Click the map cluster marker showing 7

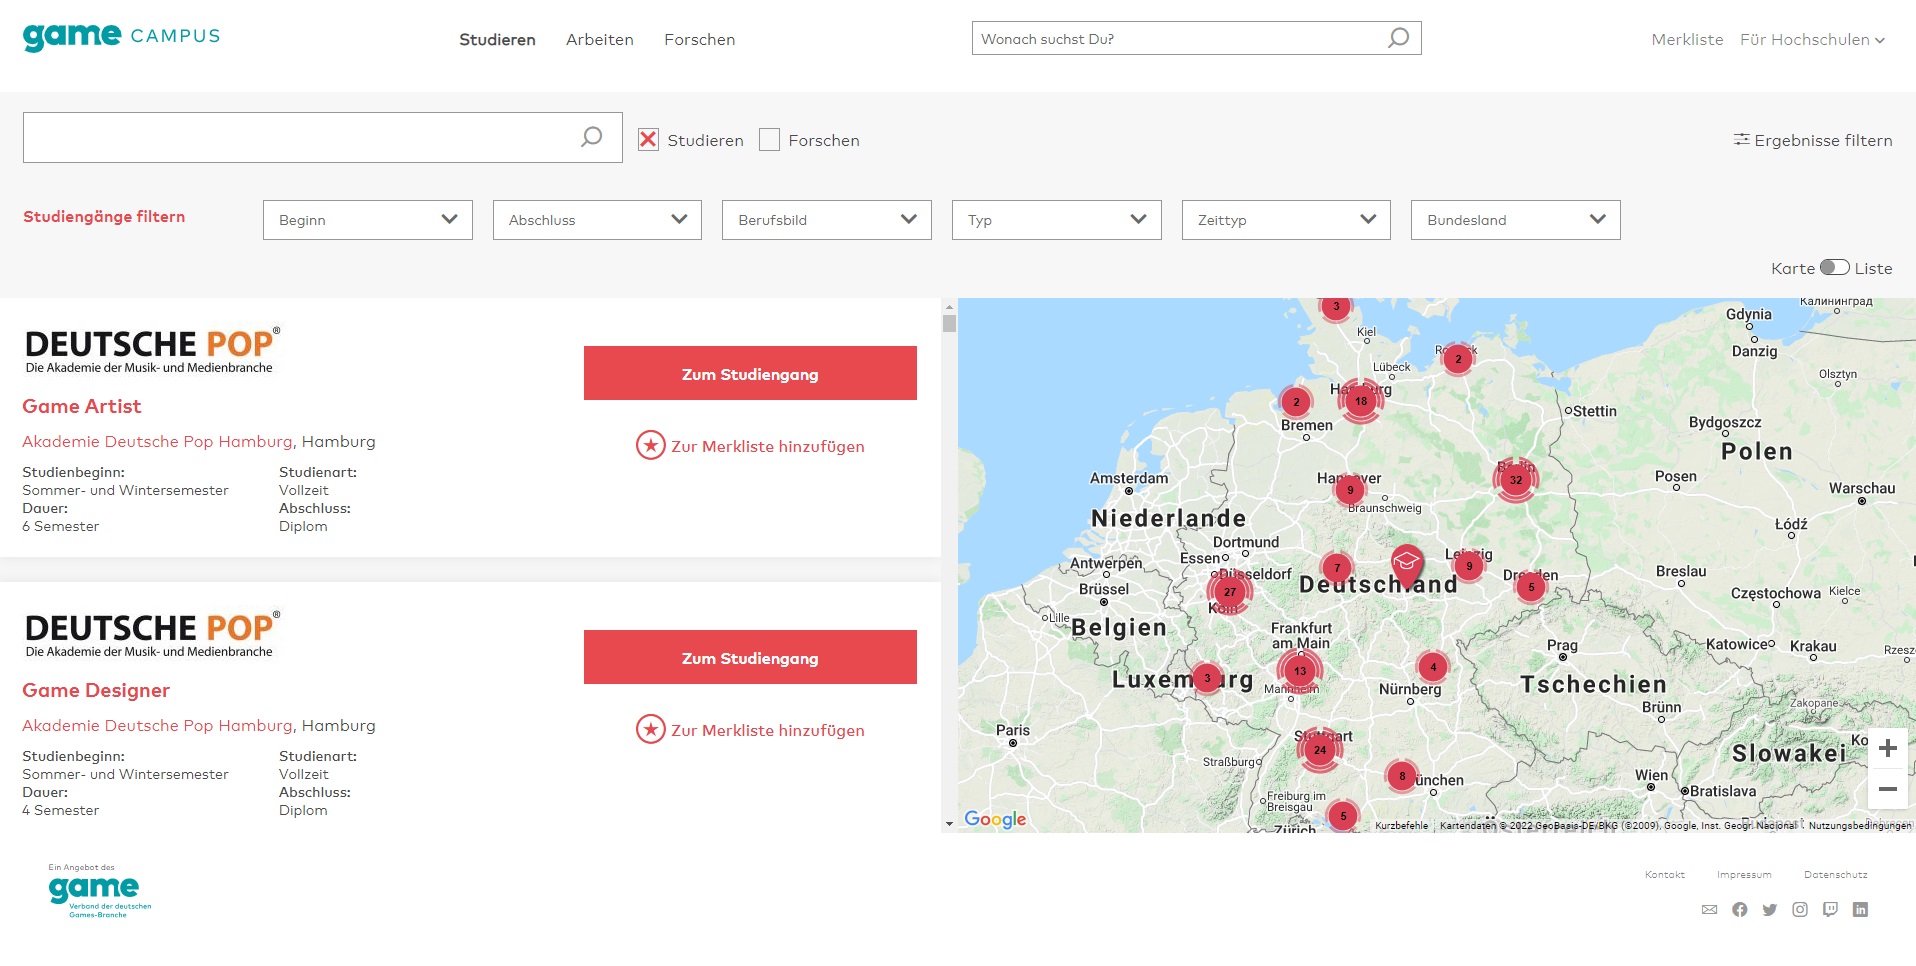pyautogui.click(x=1337, y=568)
